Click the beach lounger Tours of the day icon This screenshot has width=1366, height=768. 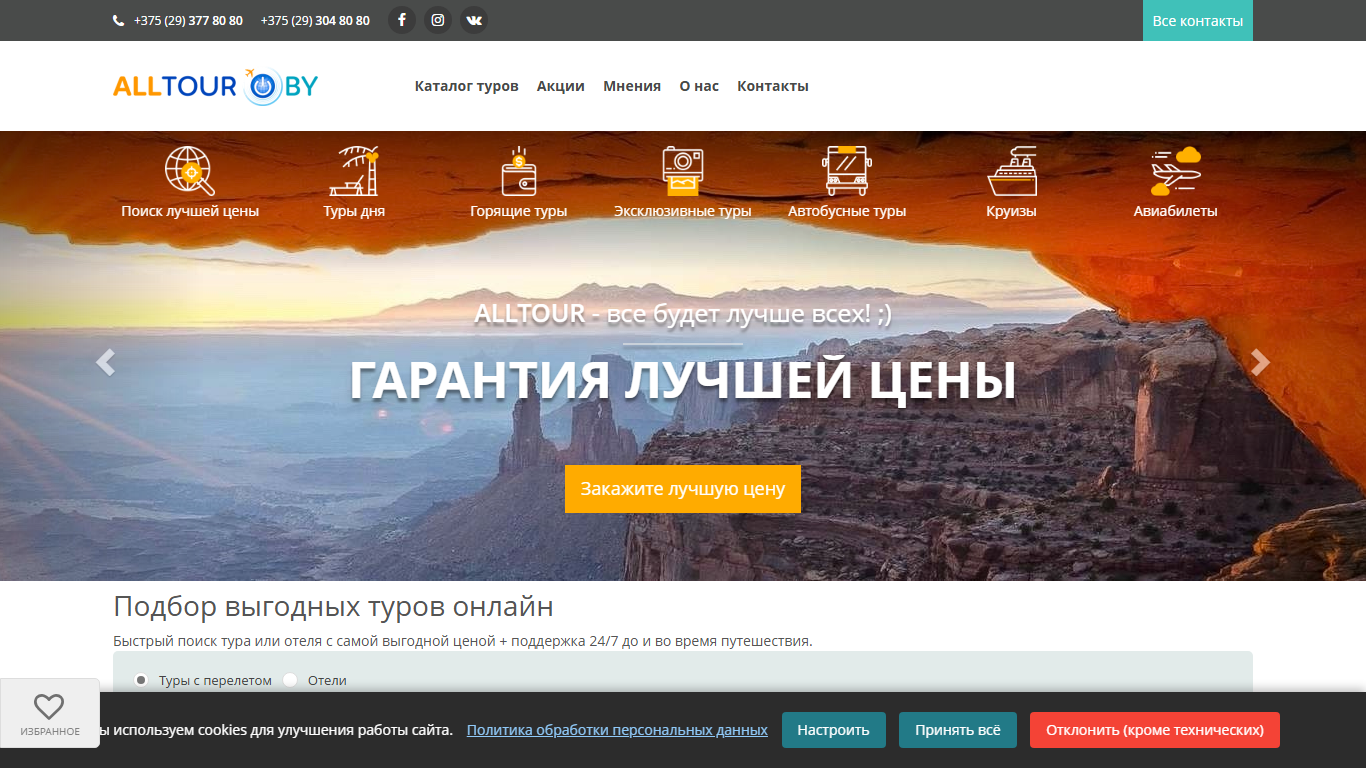point(354,171)
